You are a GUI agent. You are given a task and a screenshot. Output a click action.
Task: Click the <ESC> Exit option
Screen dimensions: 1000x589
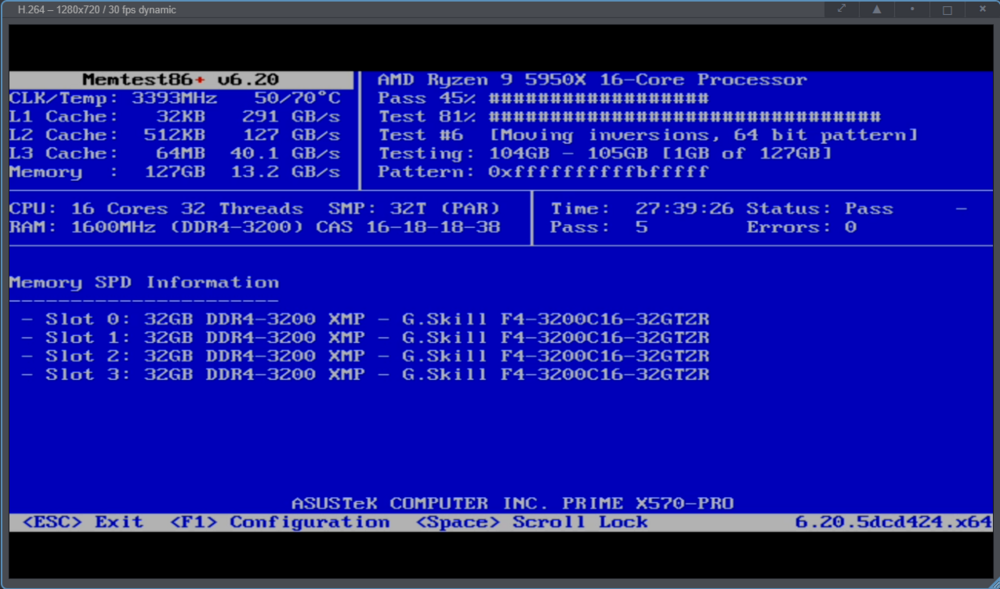click(x=83, y=522)
